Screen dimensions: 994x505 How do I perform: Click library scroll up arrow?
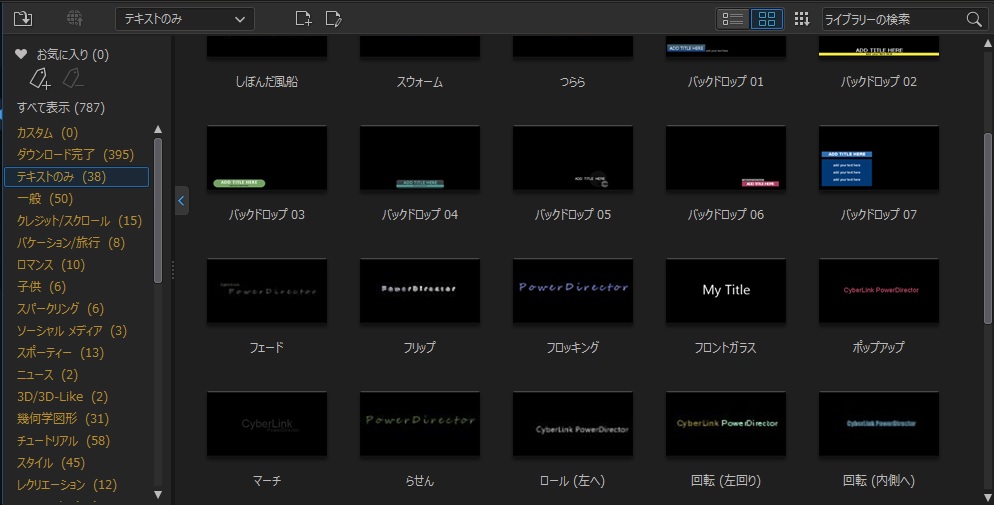(x=988, y=42)
